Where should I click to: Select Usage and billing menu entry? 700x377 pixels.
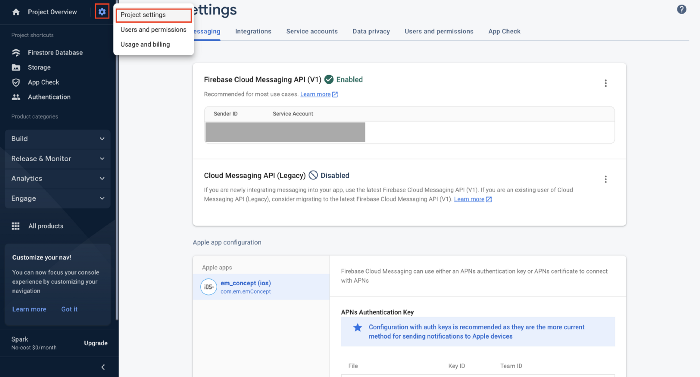(154, 44)
